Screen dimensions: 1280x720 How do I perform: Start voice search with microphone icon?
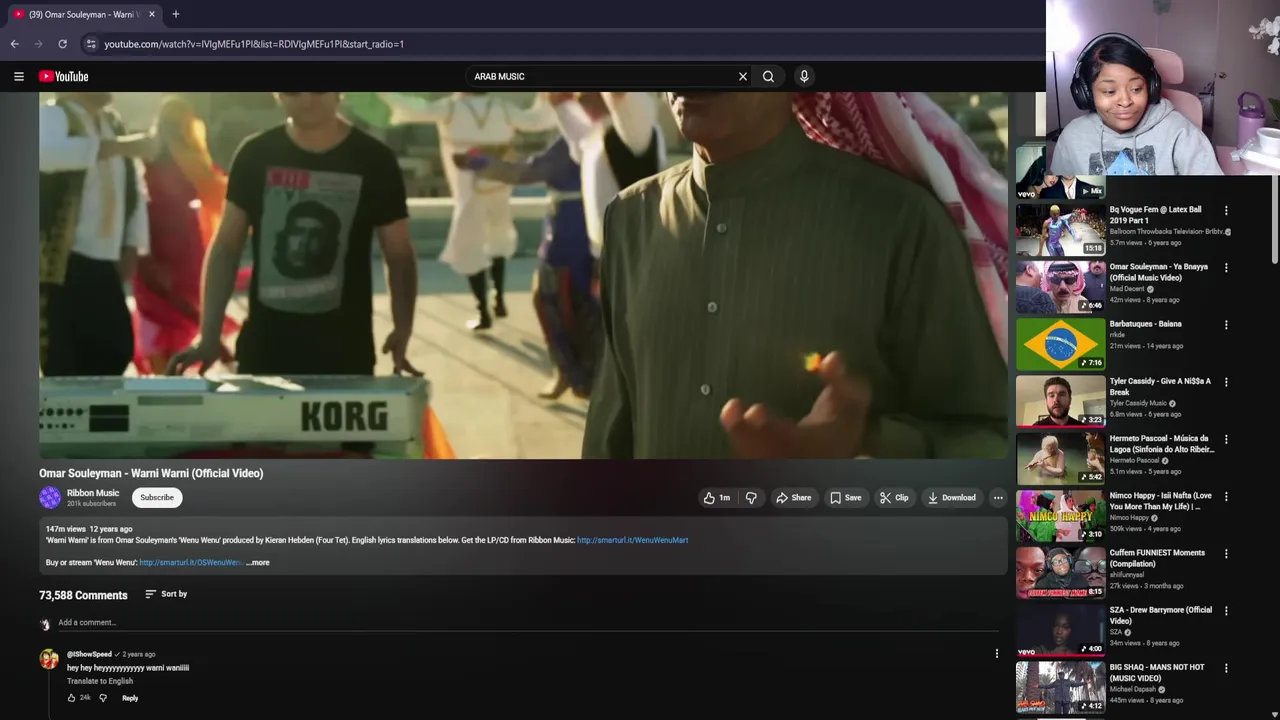[x=804, y=76]
